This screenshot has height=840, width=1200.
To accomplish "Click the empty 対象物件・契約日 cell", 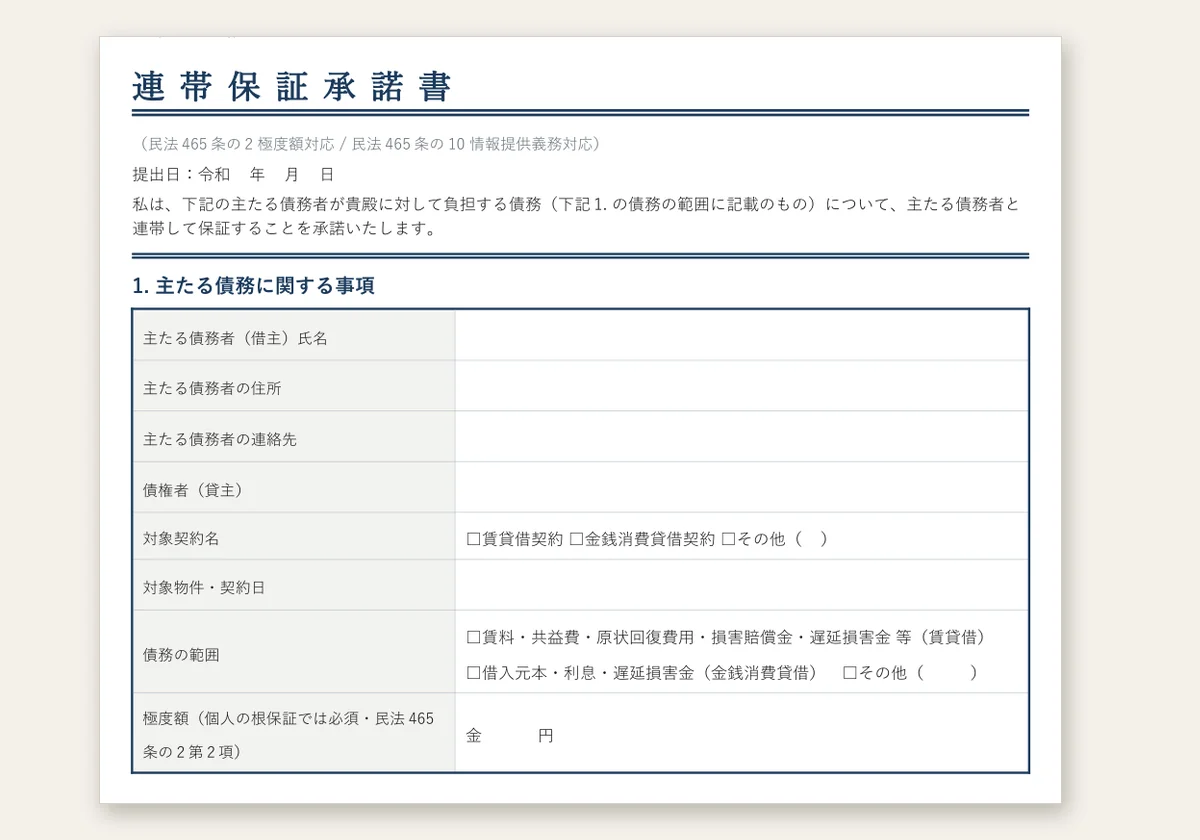I will coord(741,585).
